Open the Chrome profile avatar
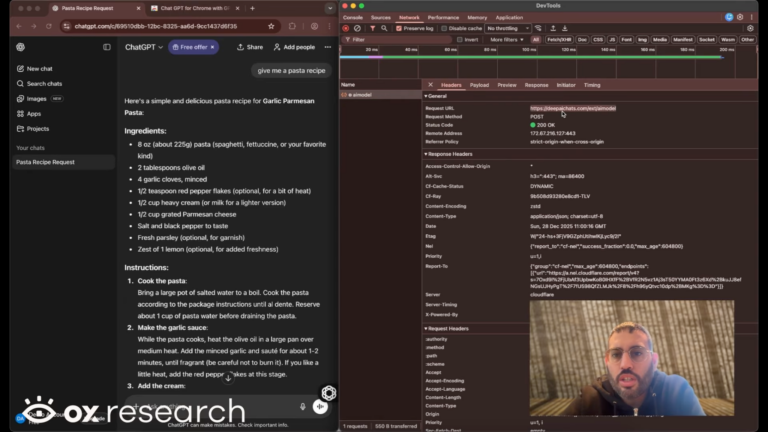 point(314,26)
